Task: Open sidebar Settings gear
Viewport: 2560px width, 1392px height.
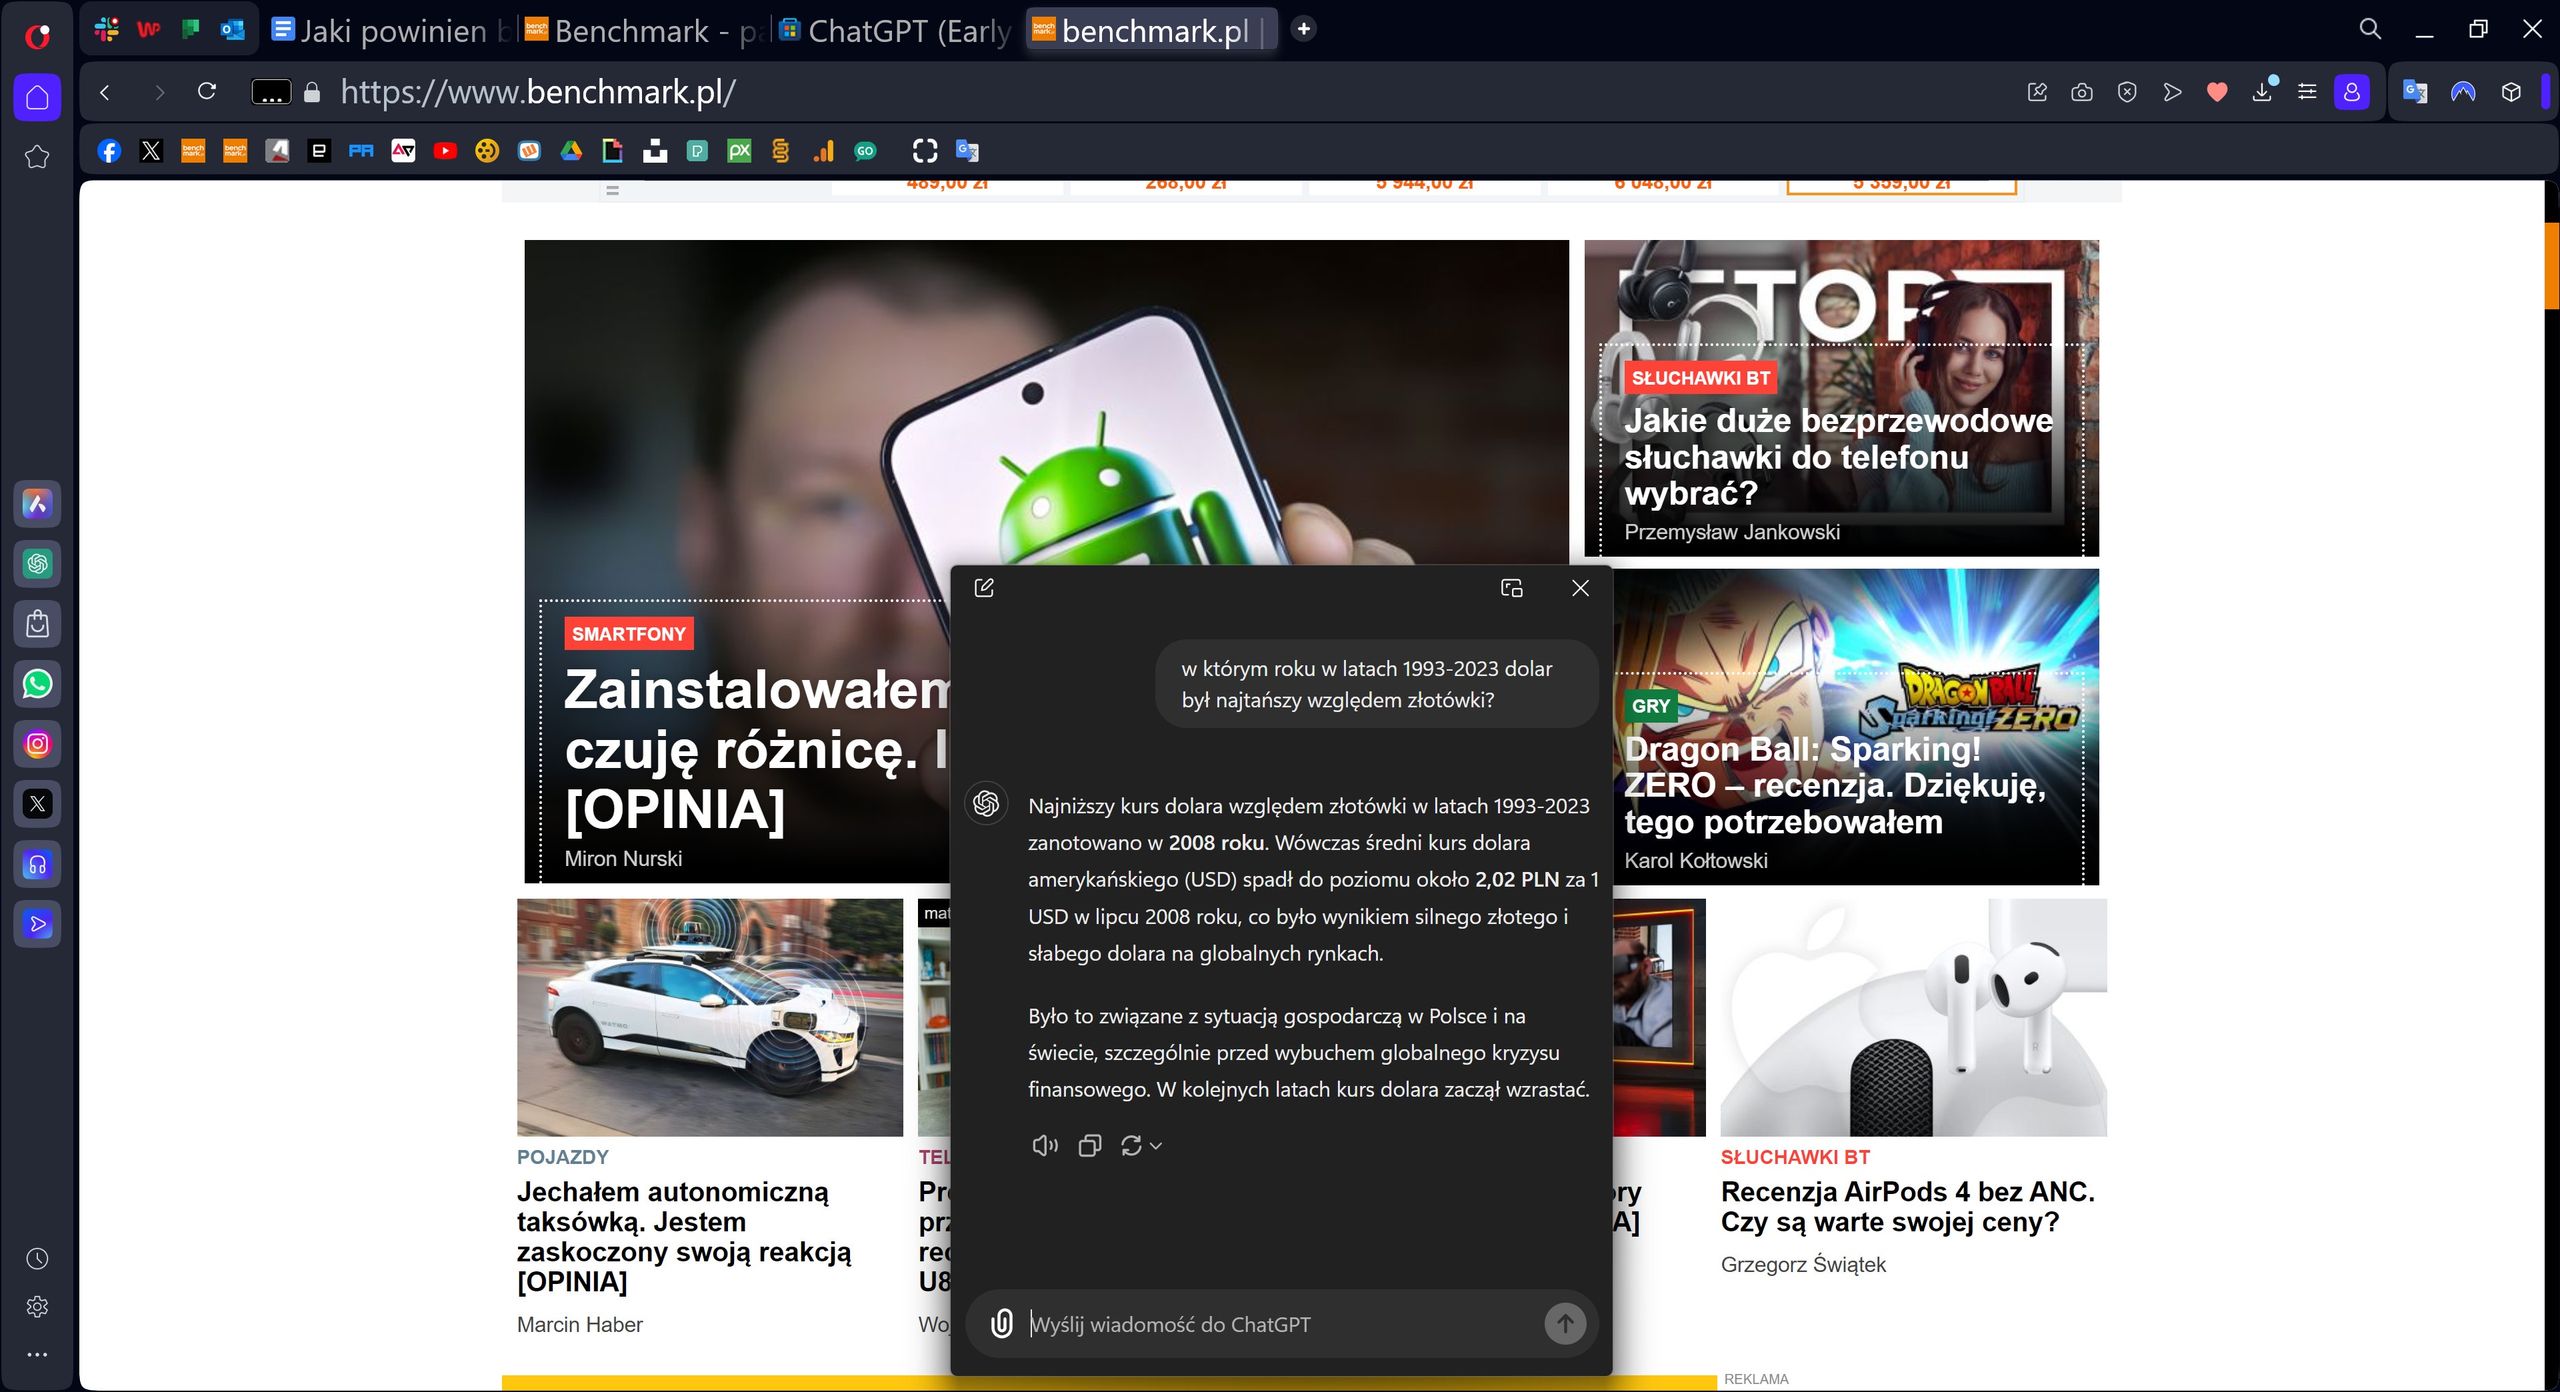Action: coord(37,1306)
